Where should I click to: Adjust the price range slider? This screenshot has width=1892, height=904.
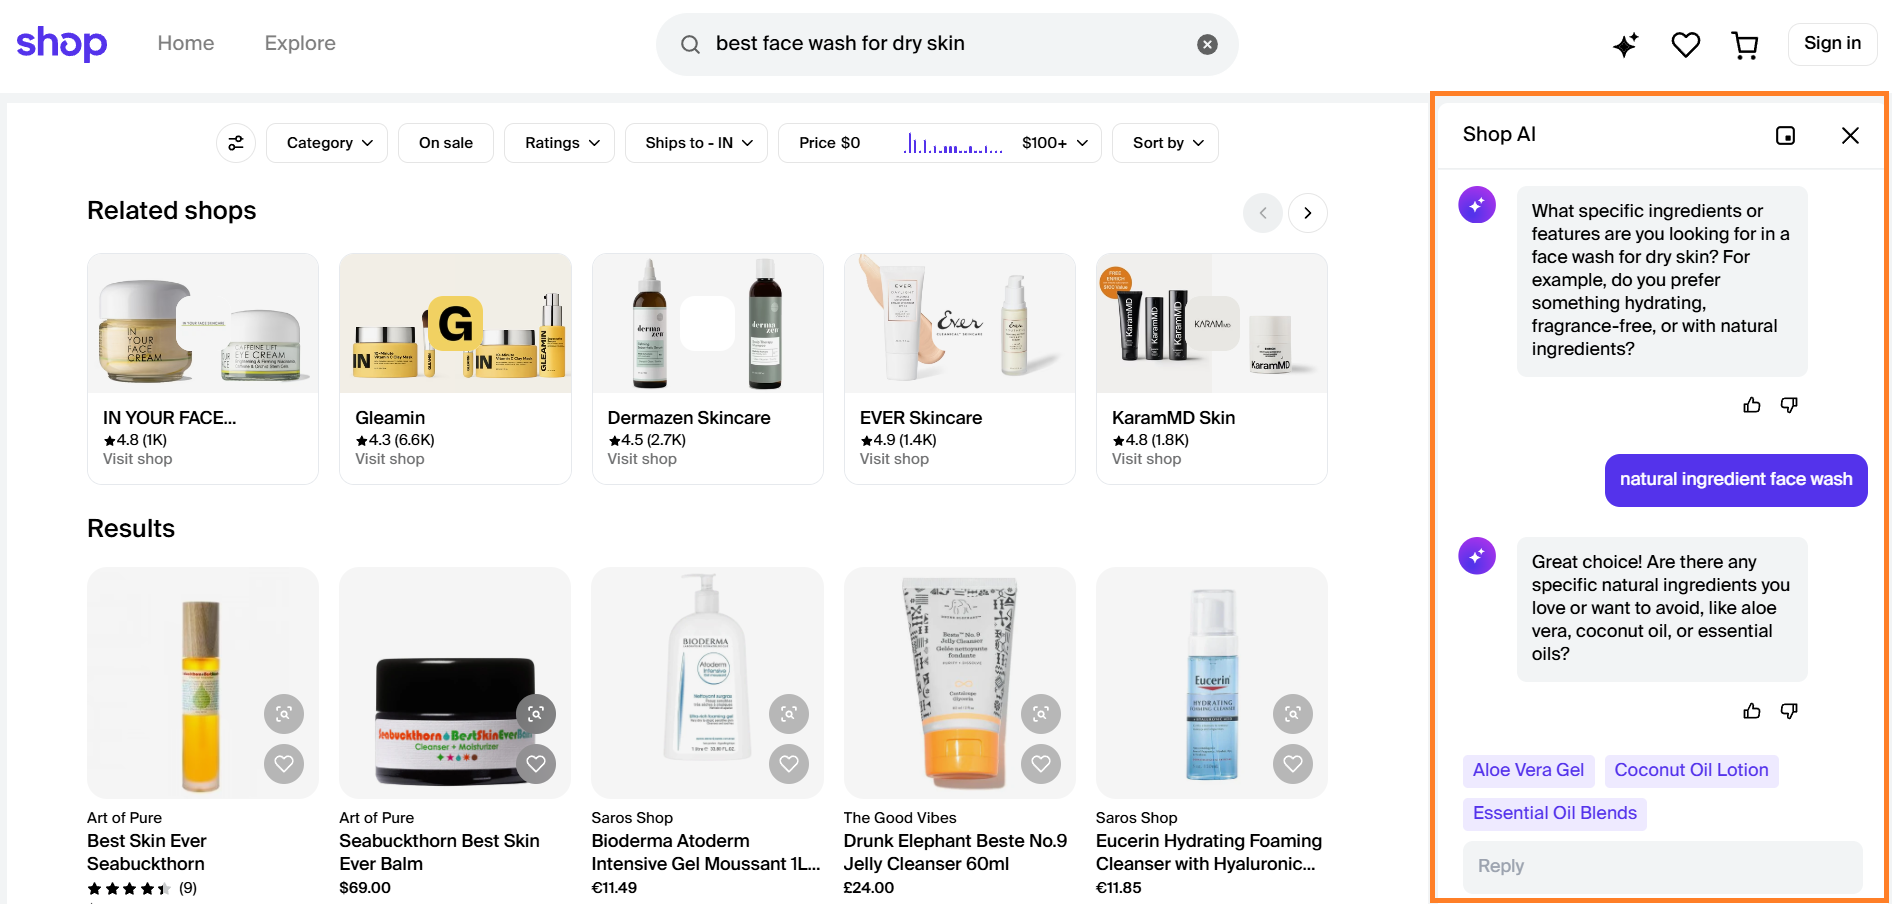click(x=952, y=143)
